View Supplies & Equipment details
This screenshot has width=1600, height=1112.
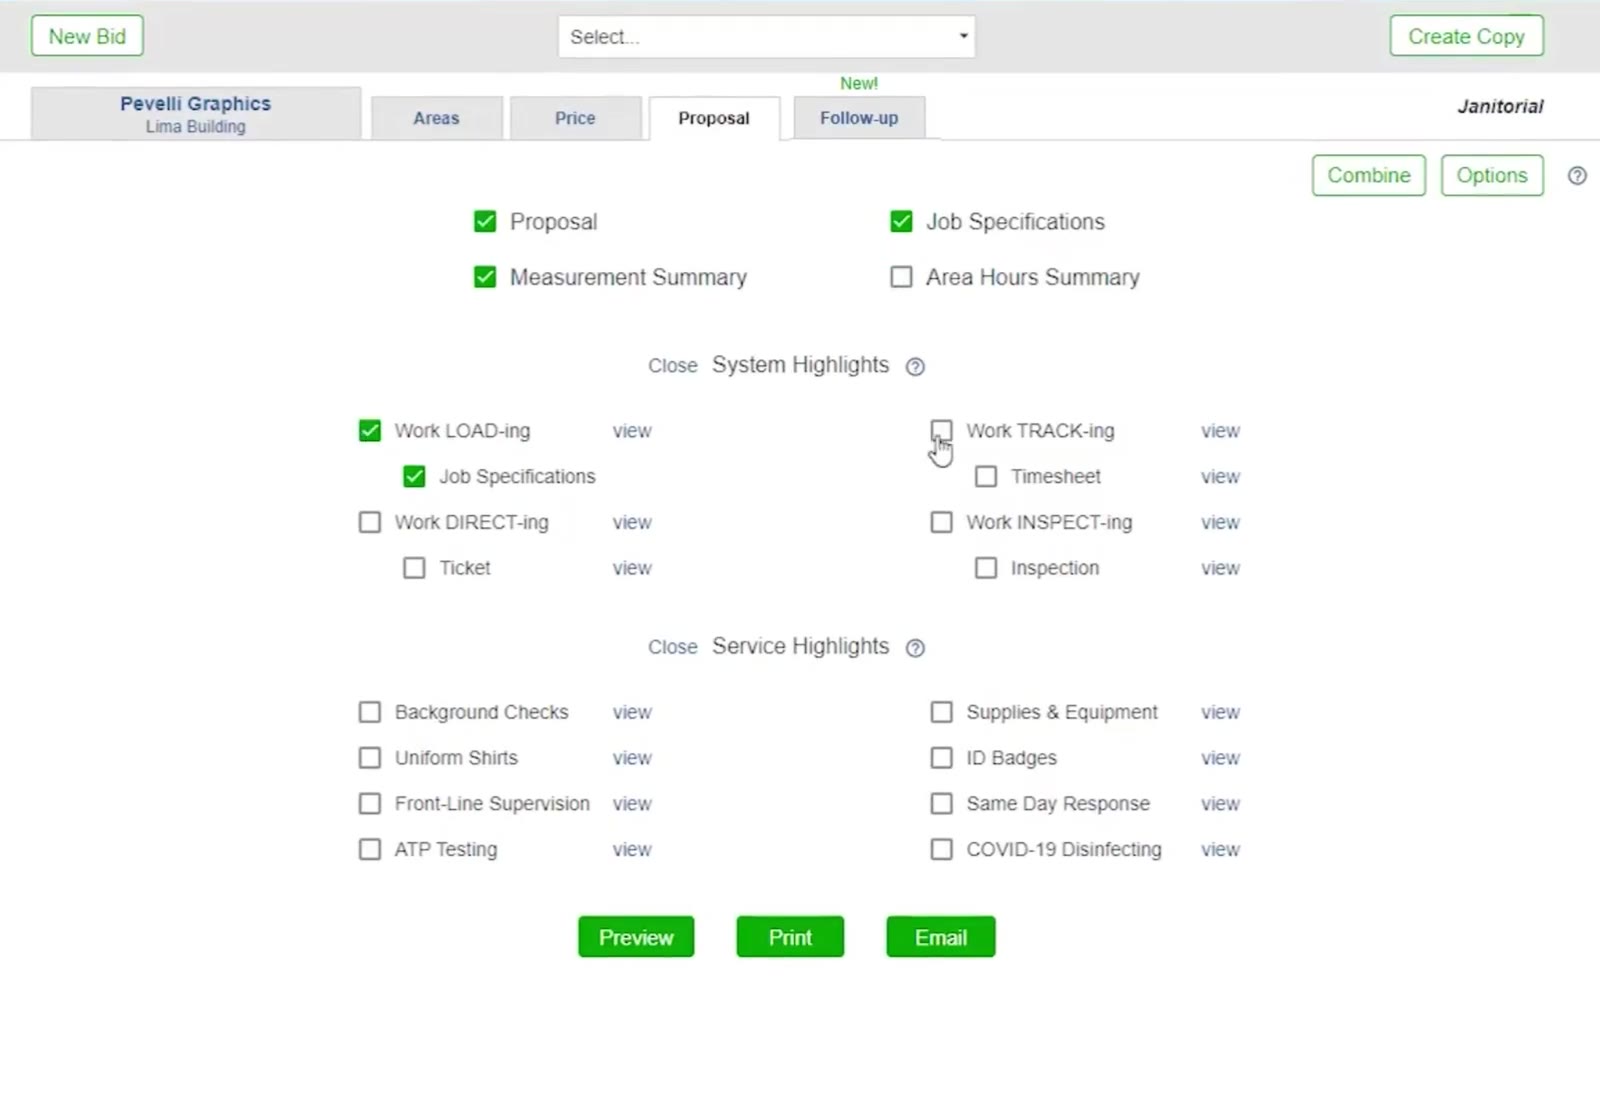1220,712
